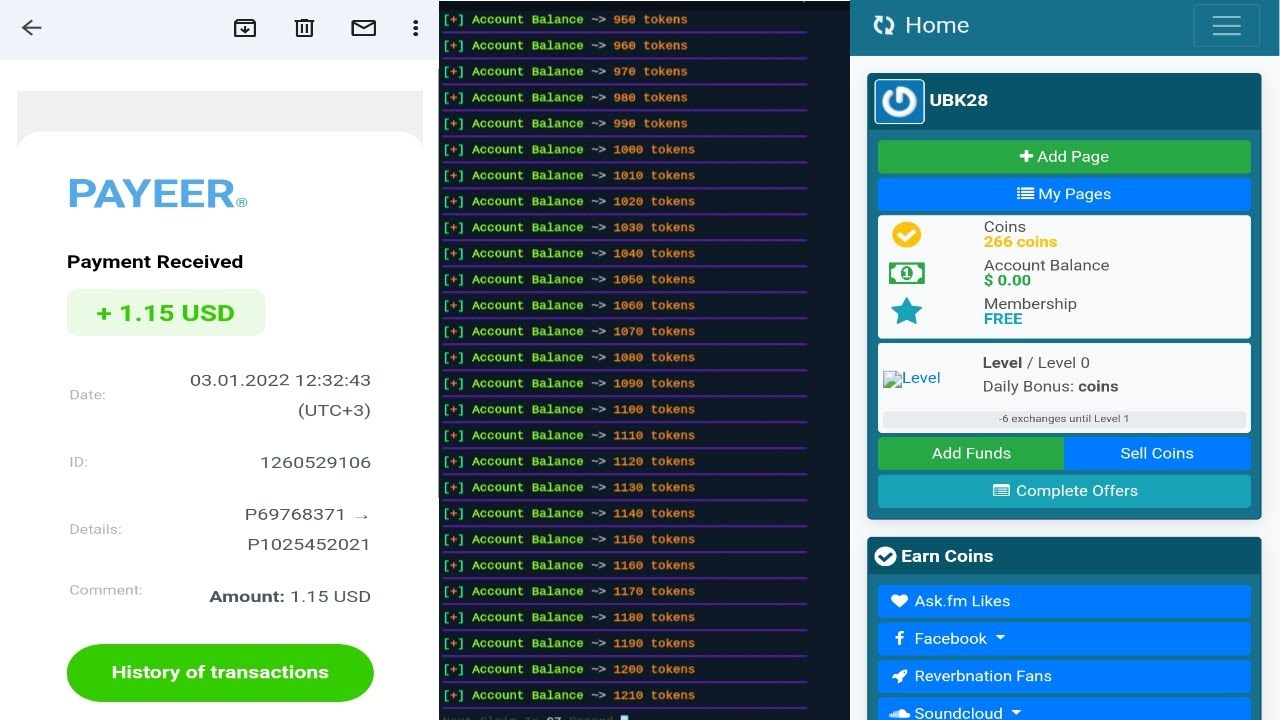Click the broken Level image link
The image size is (1280, 720).
[912, 378]
